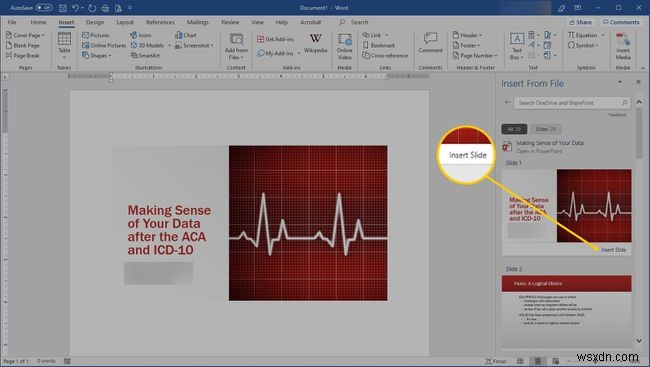This screenshot has width=650, height=367.
Task: Open Customize Quick Access Toolbar arrow
Action: 130,8
